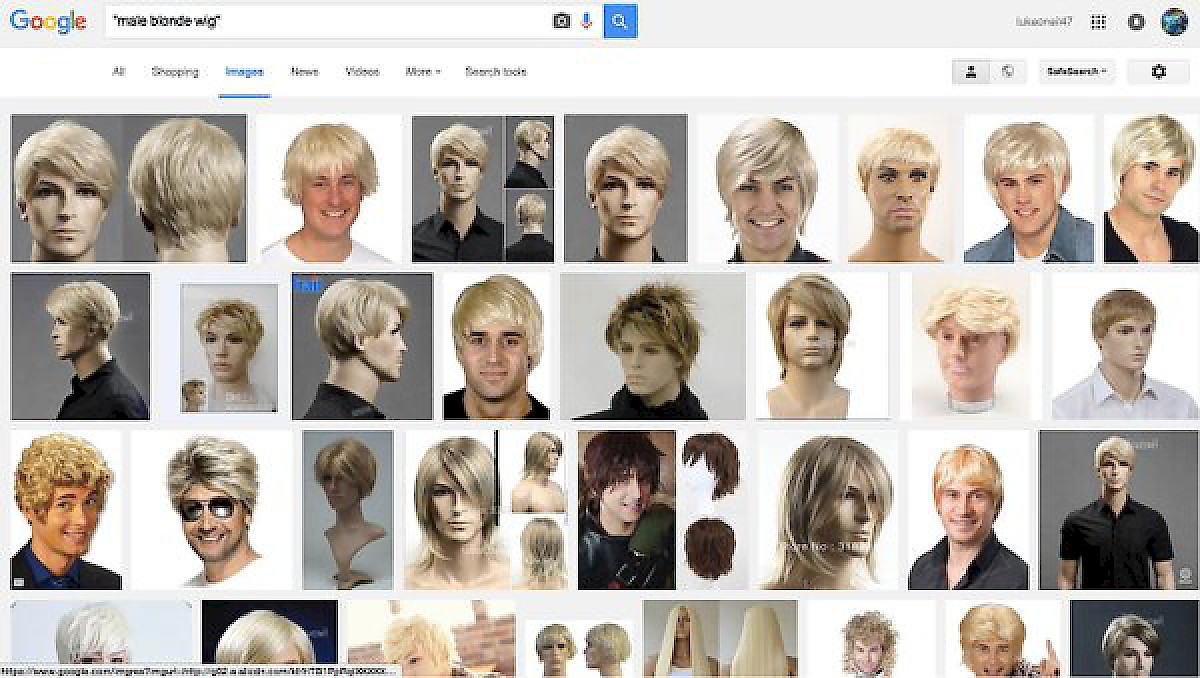1200x678 pixels.
Task: Open the Videos results tab
Action: 362,72
